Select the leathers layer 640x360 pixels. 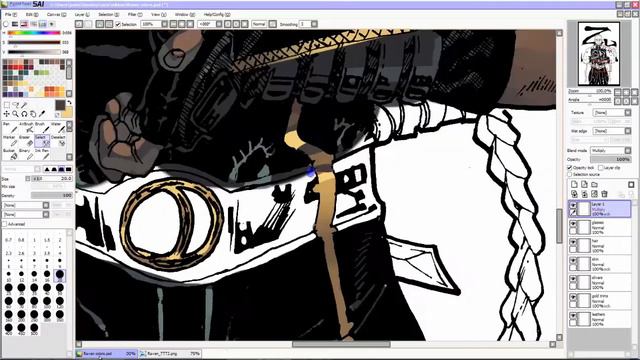coord(600,319)
